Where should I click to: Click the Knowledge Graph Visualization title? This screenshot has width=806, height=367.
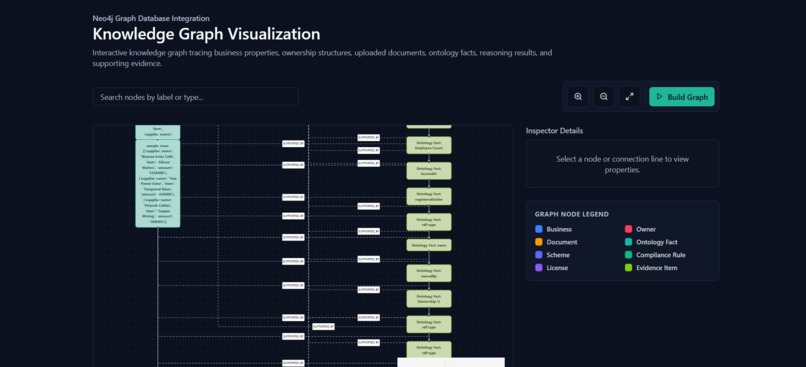coord(206,34)
